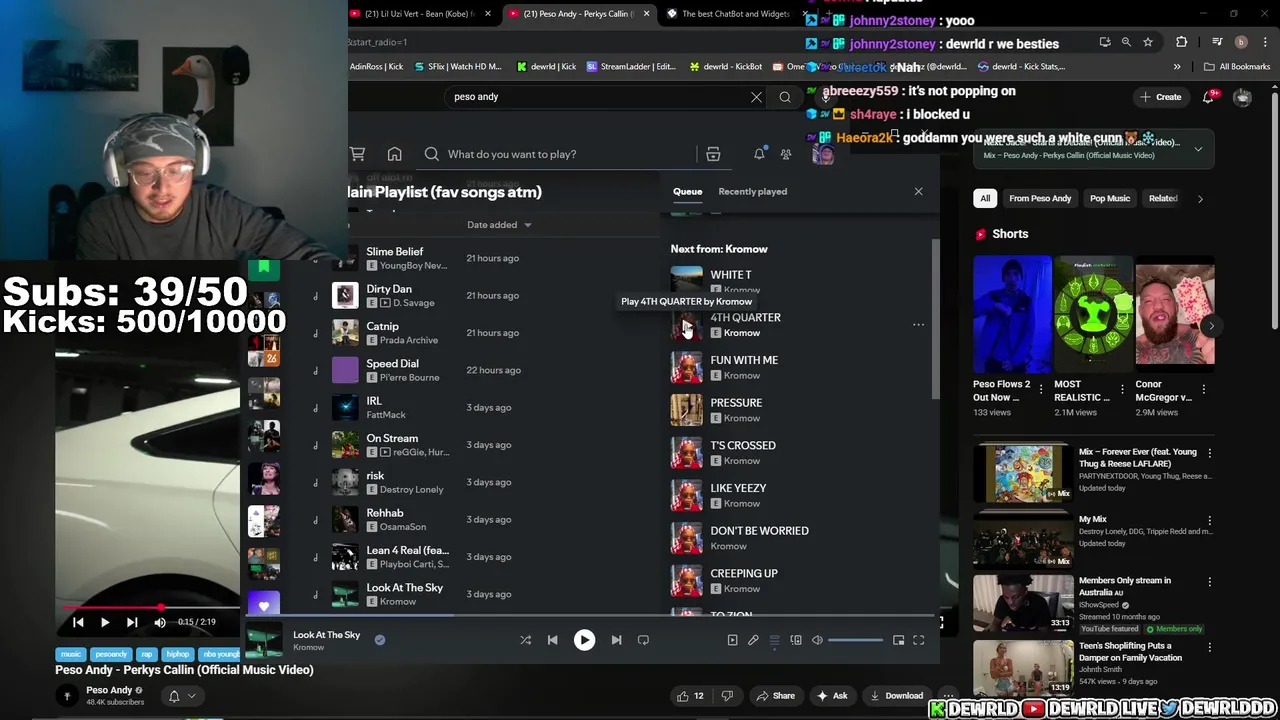This screenshot has width=1280, height=720.
Task: Open Spotify Now Playing view icon
Action: tap(732, 640)
